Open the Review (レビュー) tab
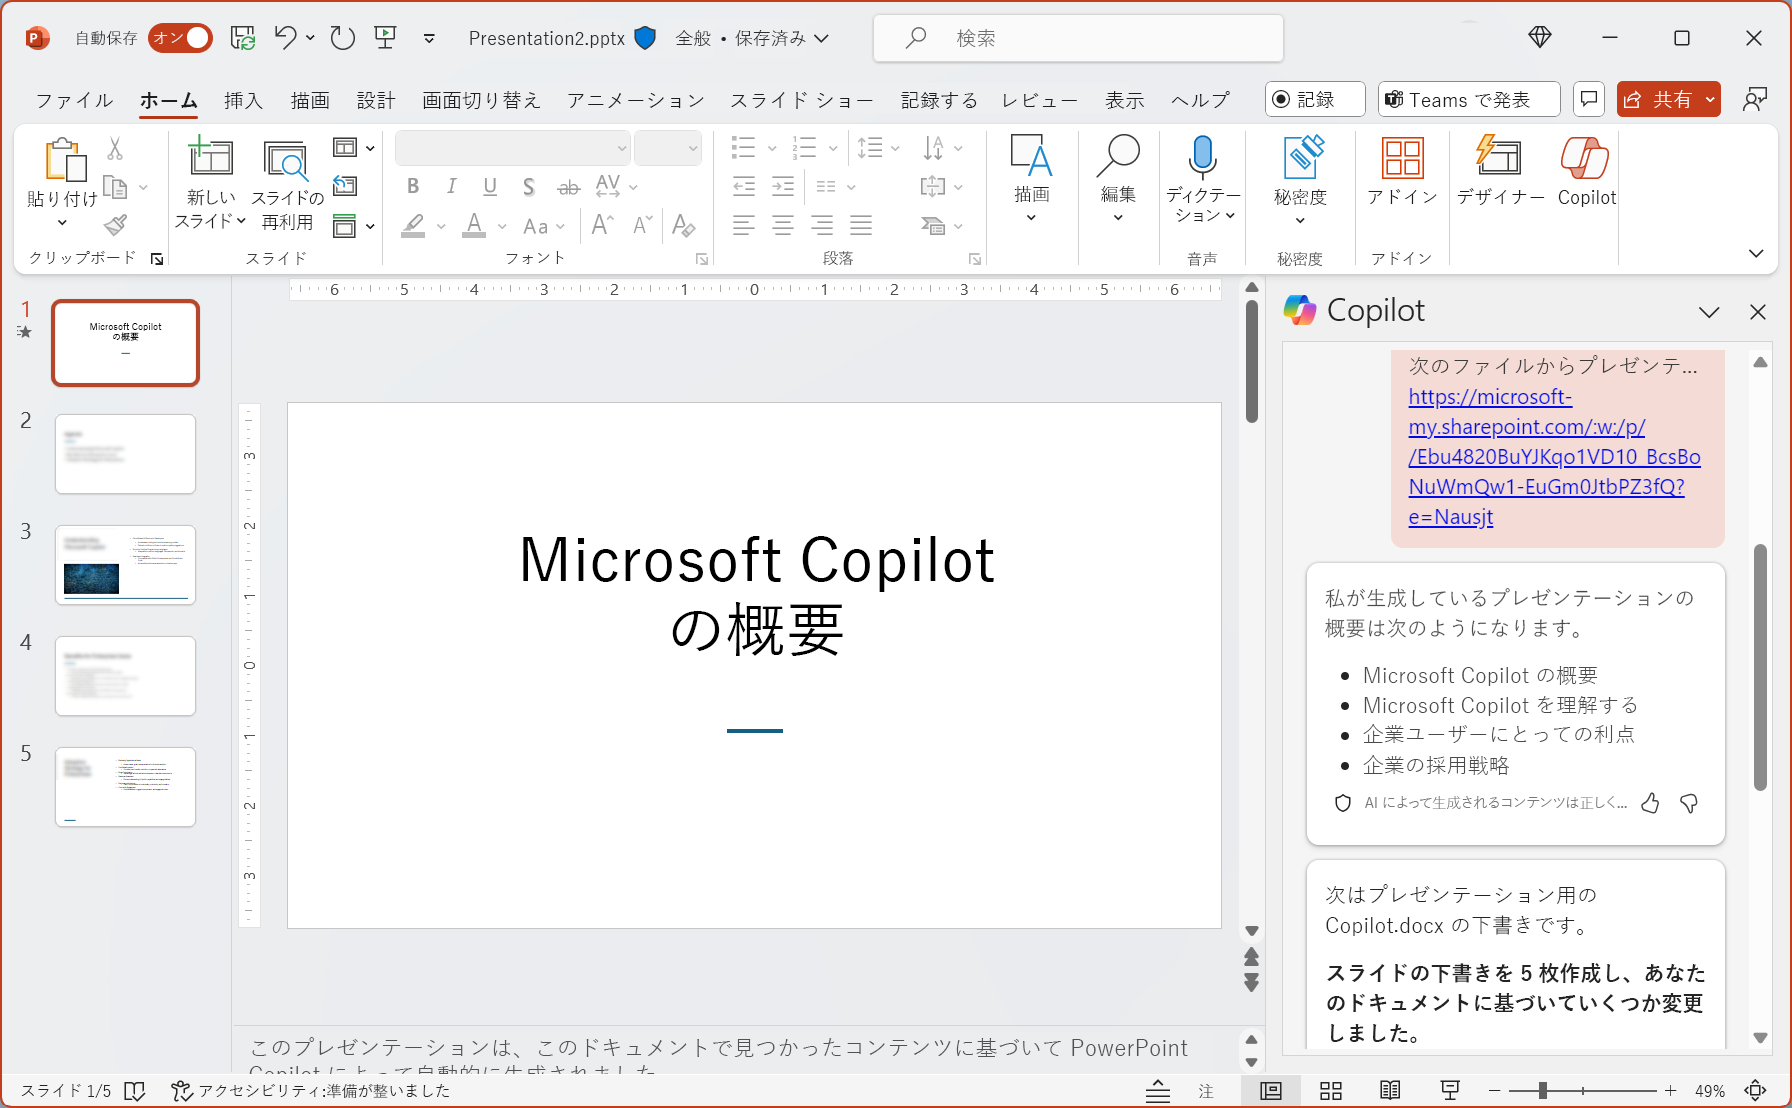Image resolution: width=1792 pixels, height=1108 pixels. [1040, 100]
